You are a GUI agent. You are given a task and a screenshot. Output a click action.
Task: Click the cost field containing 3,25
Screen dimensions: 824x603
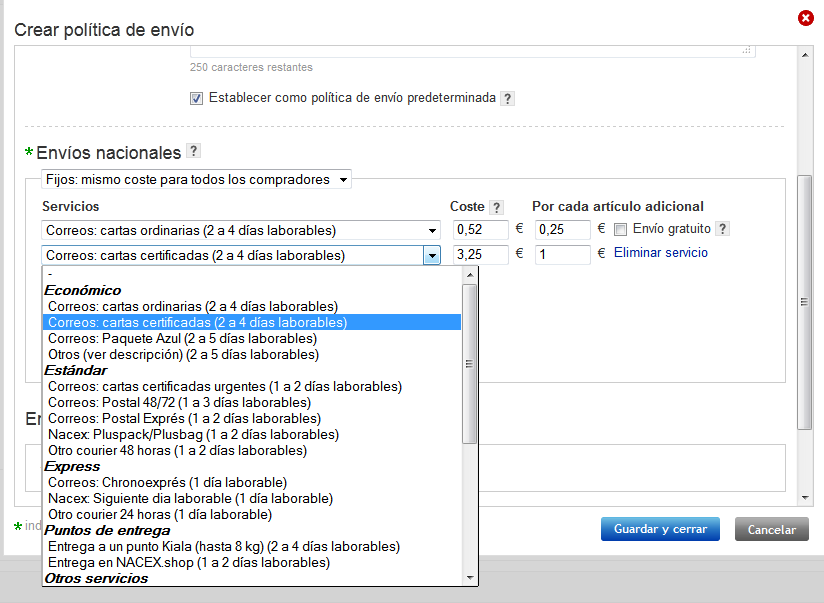tap(481, 255)
